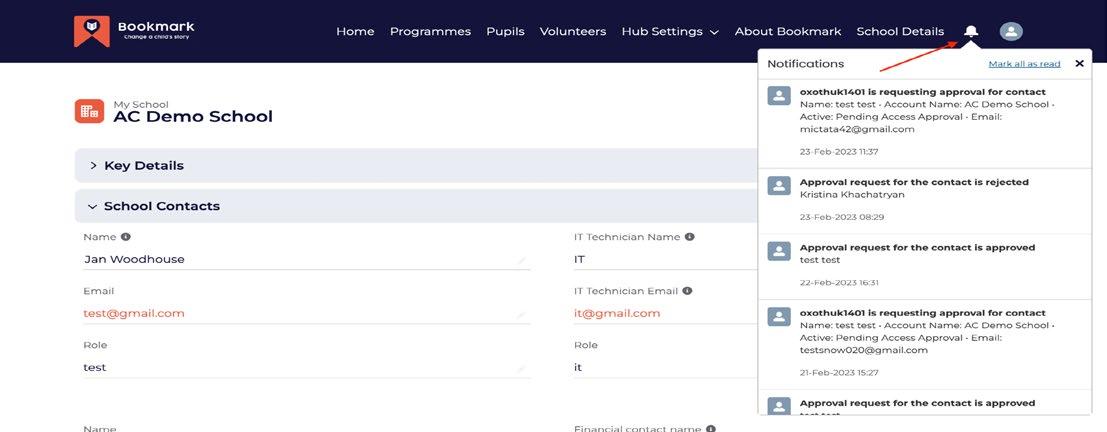Image resolution: width=1107 pixels, height=432 pixels.
Task: Close the Notifications panel
Action: pos(1079,64)
